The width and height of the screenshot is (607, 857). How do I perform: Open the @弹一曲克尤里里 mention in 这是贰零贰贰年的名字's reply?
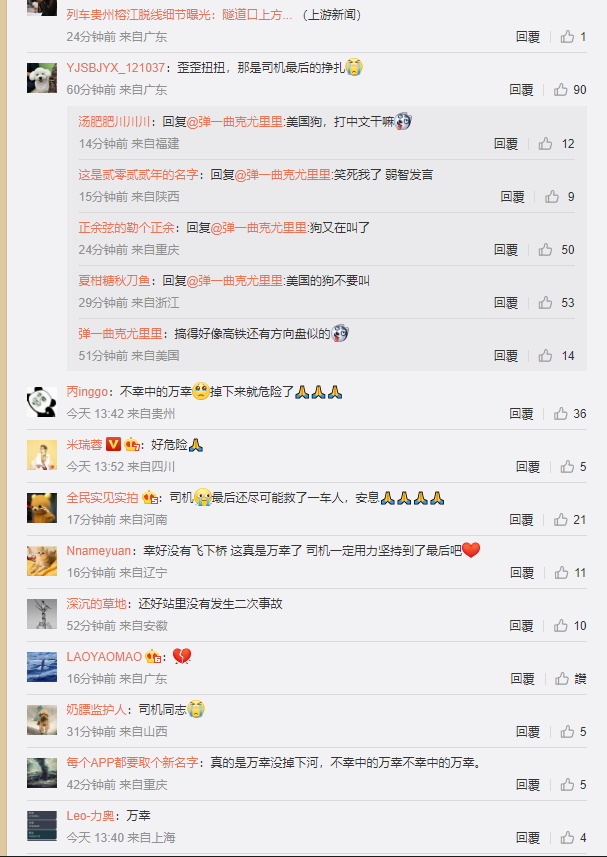(x=283, y=175)
